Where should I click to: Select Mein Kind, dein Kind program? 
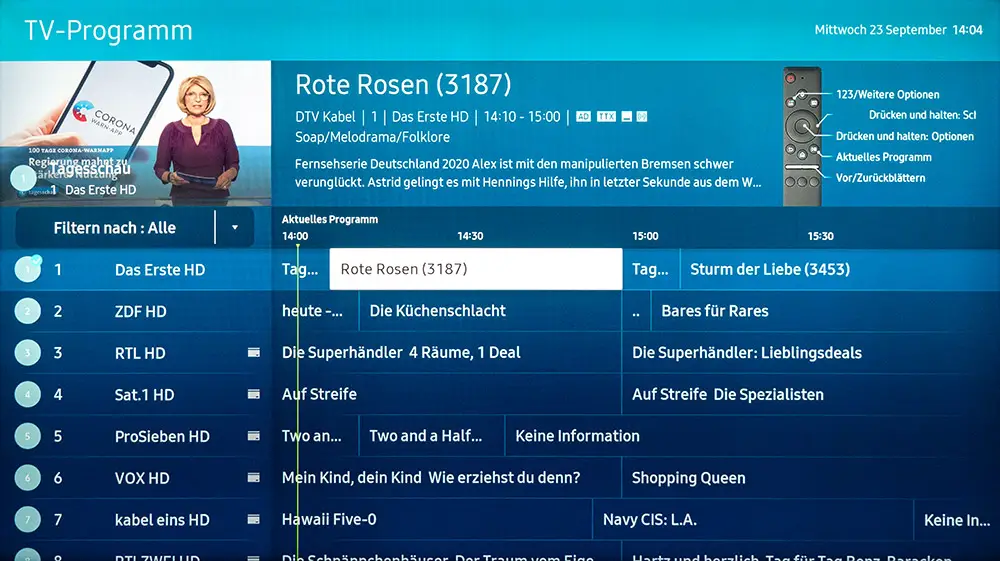click(446, 477)
